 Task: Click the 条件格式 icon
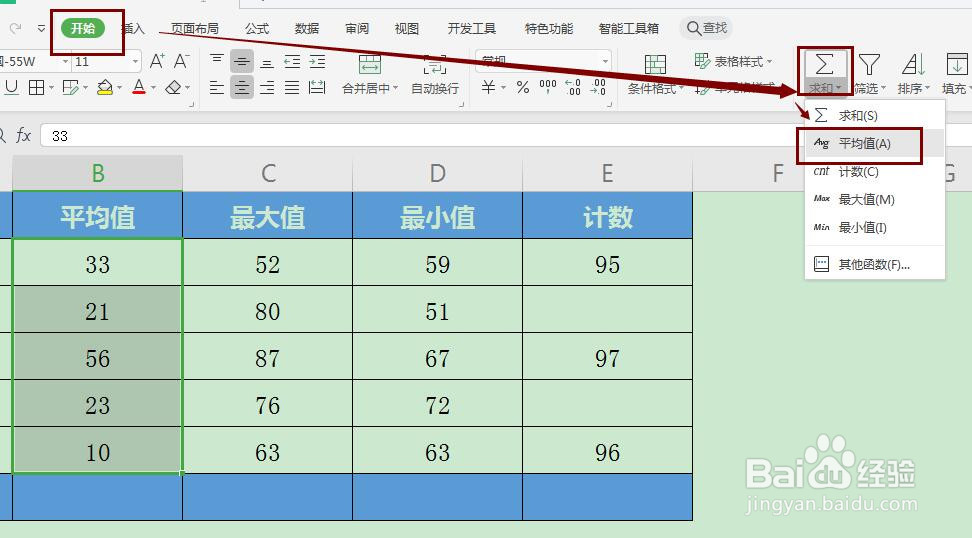tap(655, 64)
